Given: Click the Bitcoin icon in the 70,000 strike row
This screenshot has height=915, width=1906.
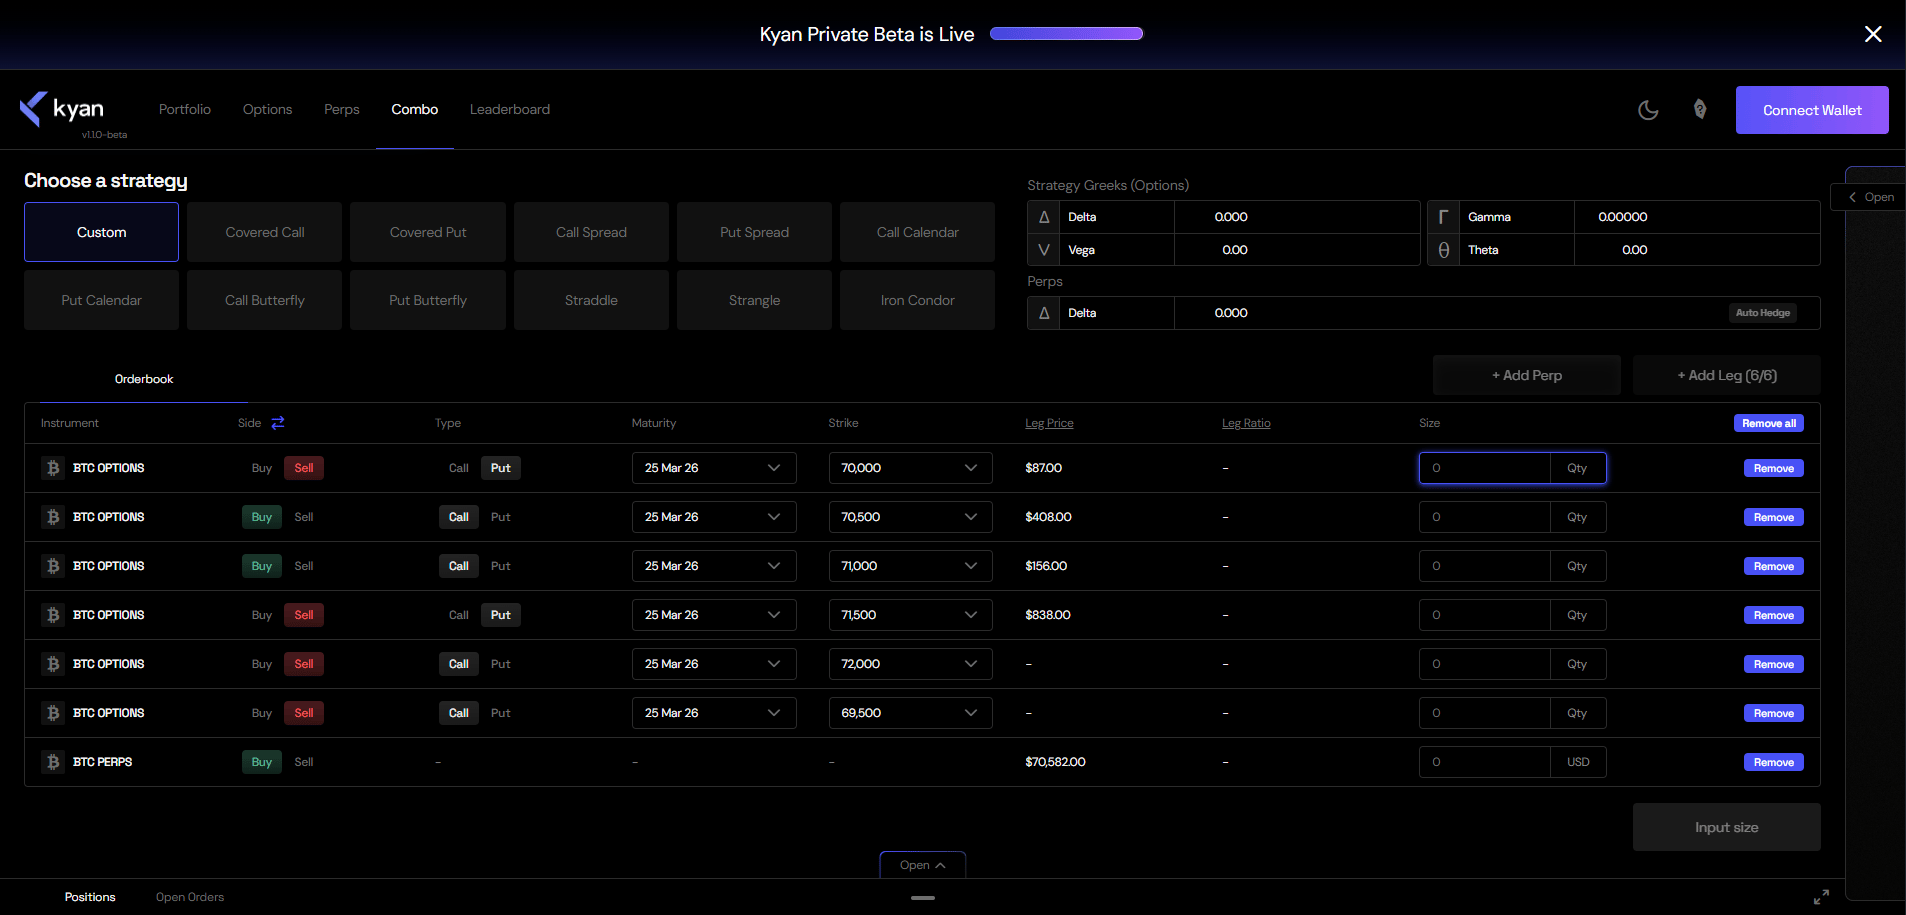Looking at the screenshot, I should click(53, 468).
